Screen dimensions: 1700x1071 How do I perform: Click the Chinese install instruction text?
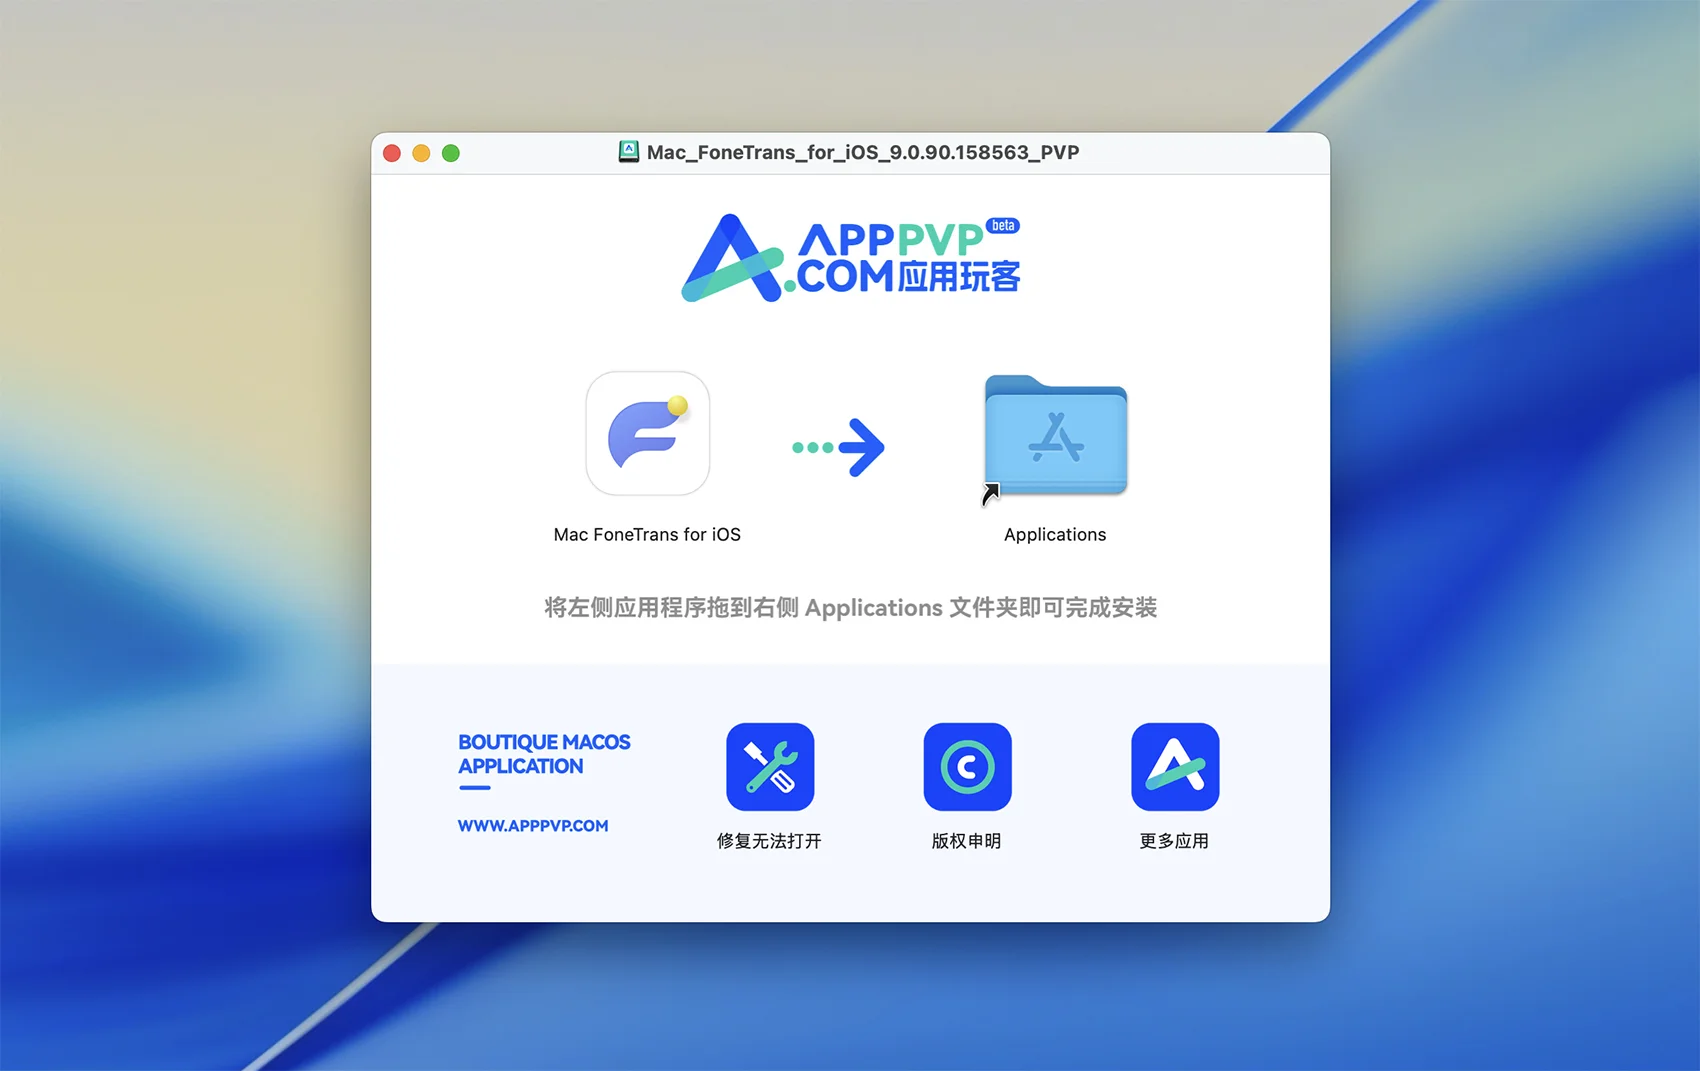[x=850, y=608]
